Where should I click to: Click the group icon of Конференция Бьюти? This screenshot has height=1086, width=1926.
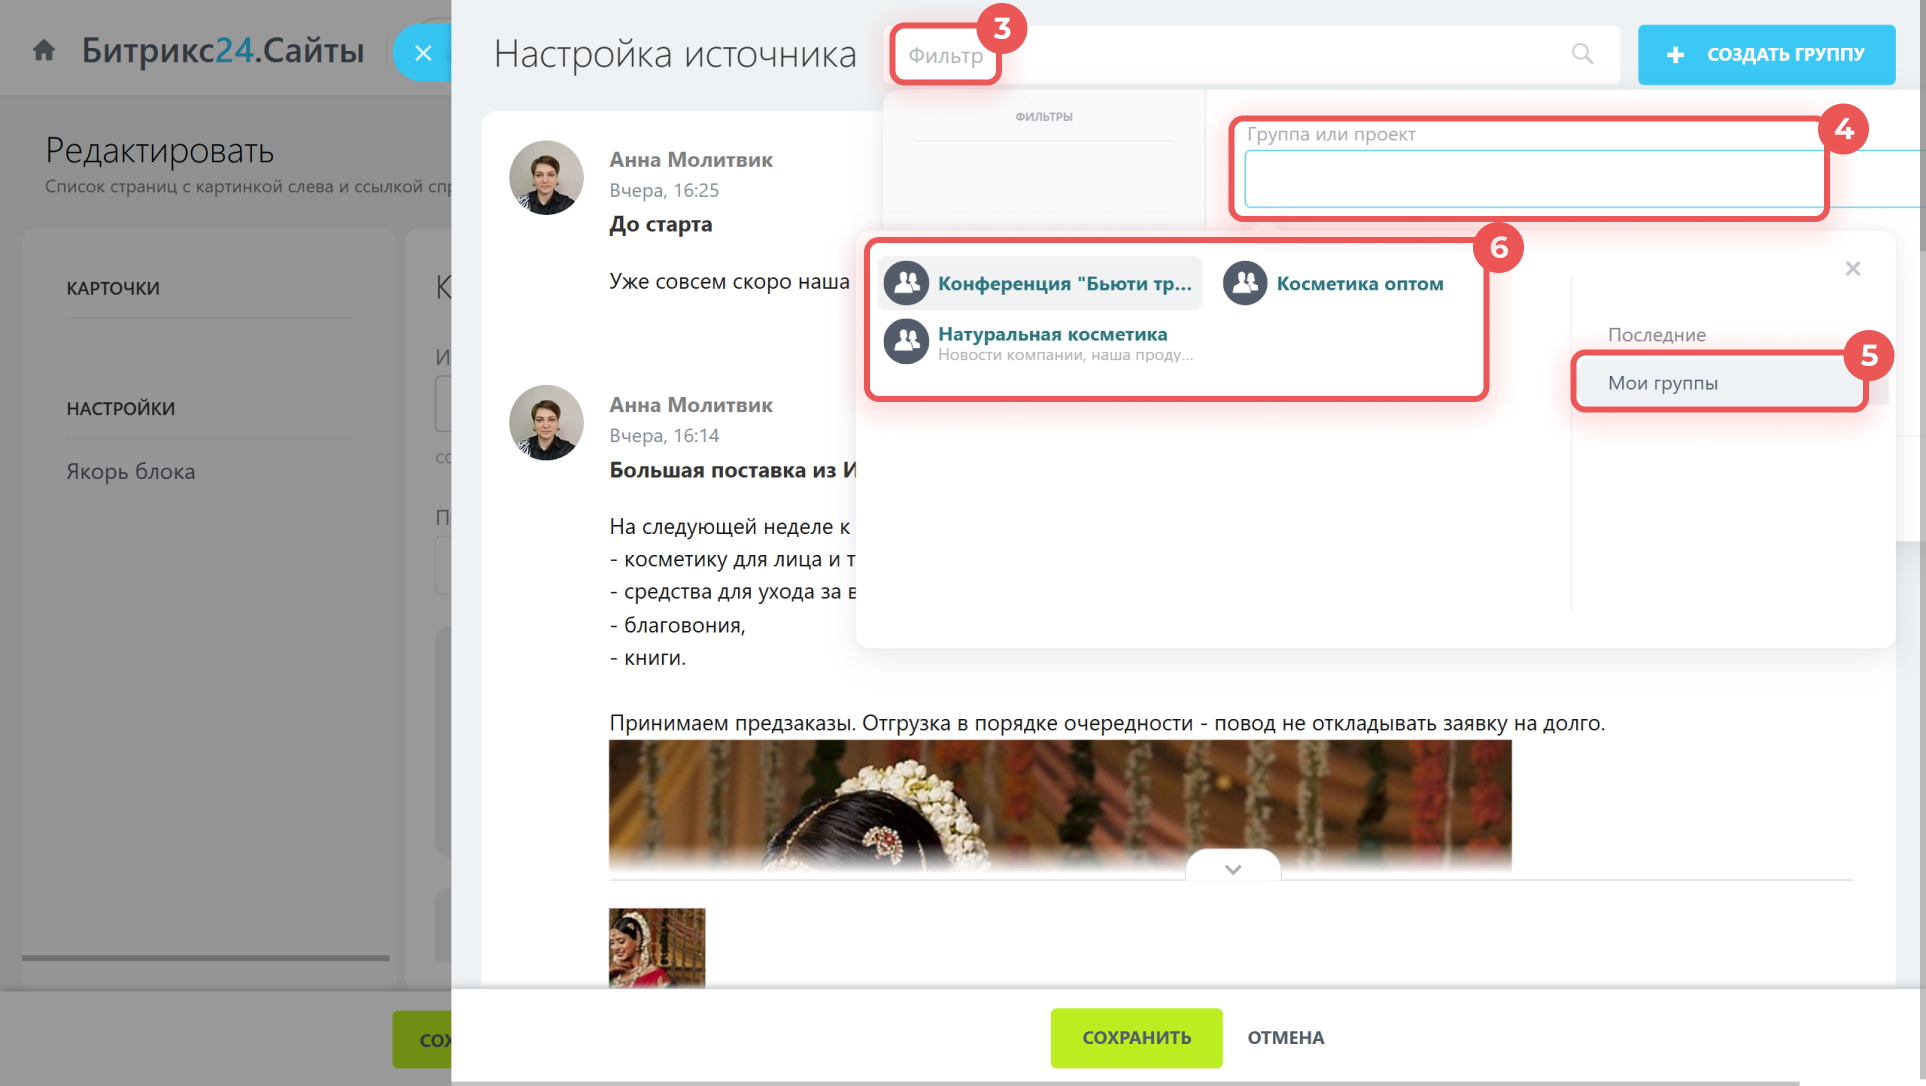[906, 283]
